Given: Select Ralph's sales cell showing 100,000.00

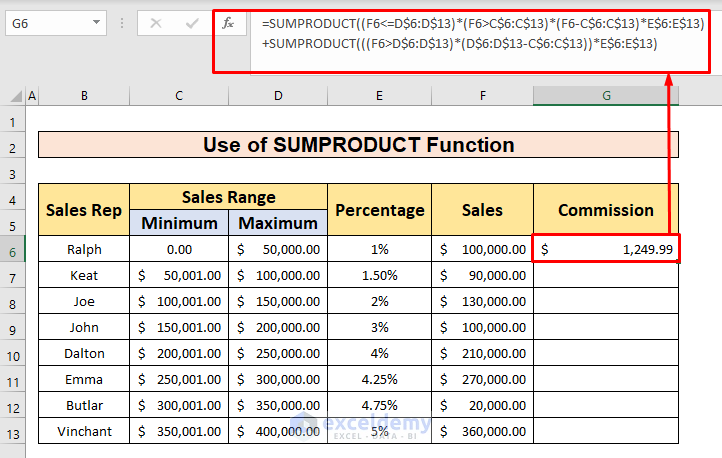Looking at the screenshot, I should (x=482, y=250).
